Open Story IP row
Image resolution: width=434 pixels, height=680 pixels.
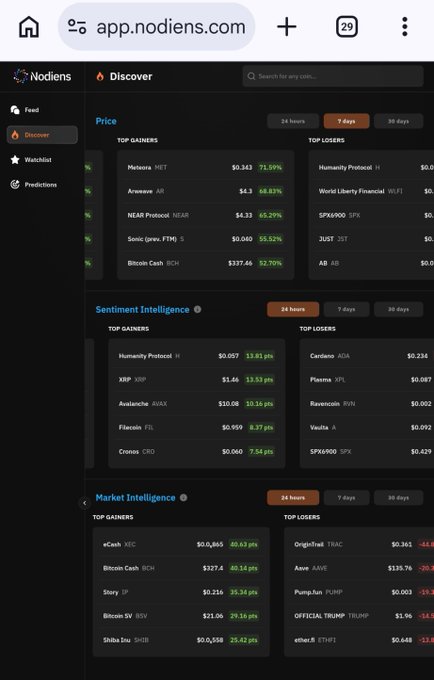[181, 592]
